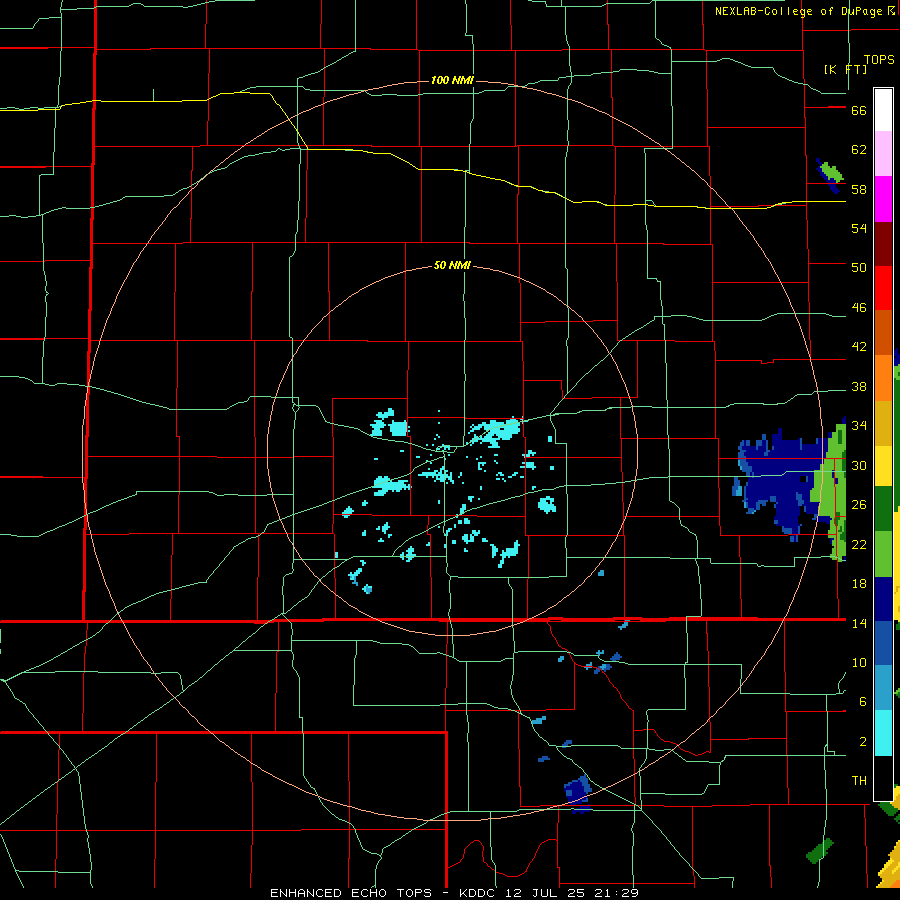Click the yellow 30 kft legend swatch

click(883, 466)
